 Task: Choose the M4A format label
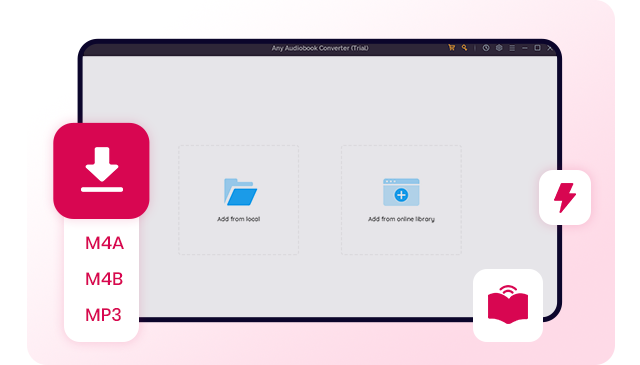tap(104, 243)
